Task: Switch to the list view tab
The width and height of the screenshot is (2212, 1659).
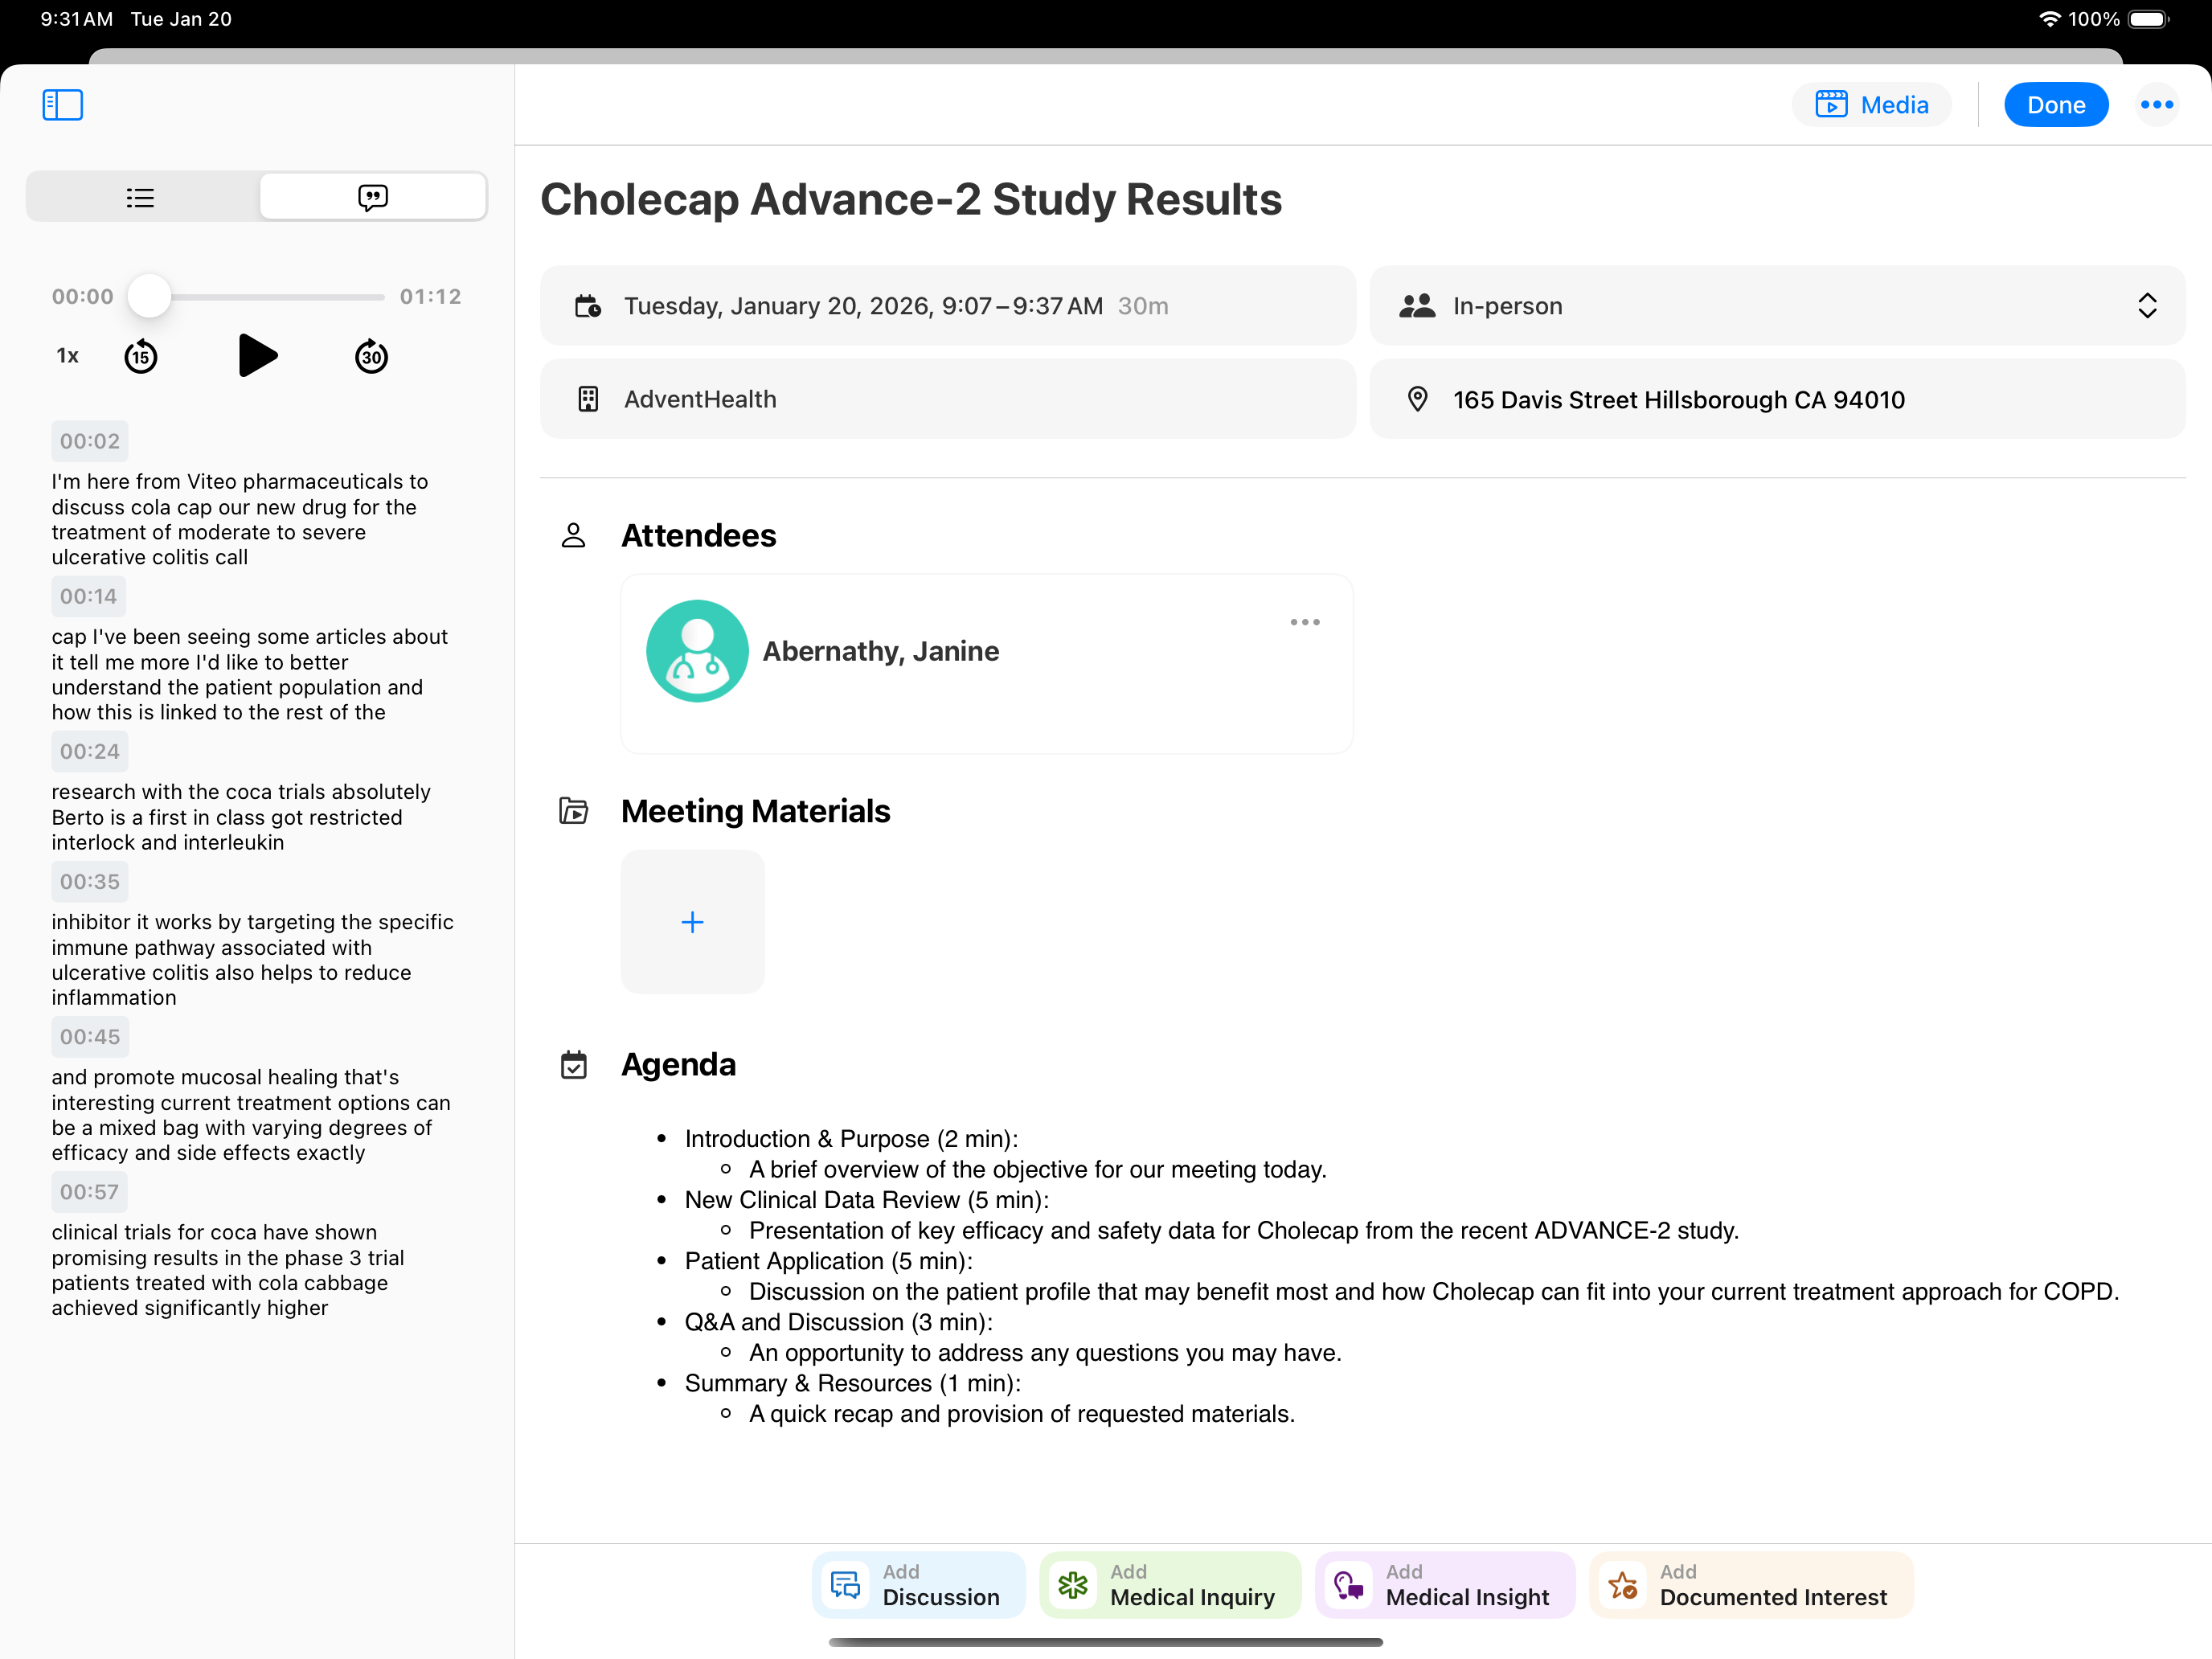Action: tap(141, 197)
